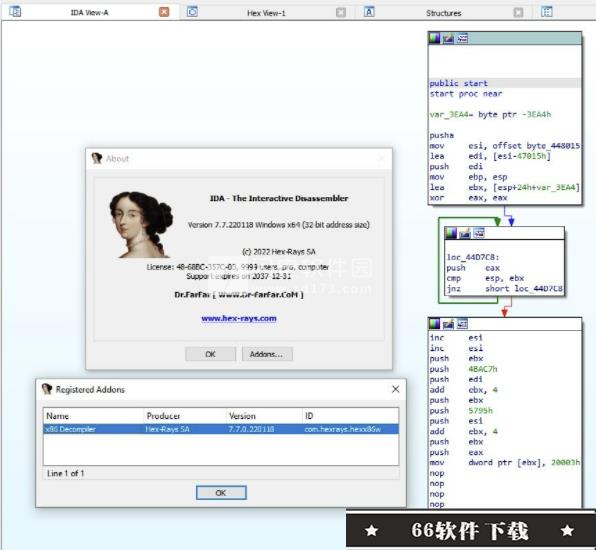Click the loc_44D7C8: label
This screenshot has height=550, width=596.
(x=473, y=257)
